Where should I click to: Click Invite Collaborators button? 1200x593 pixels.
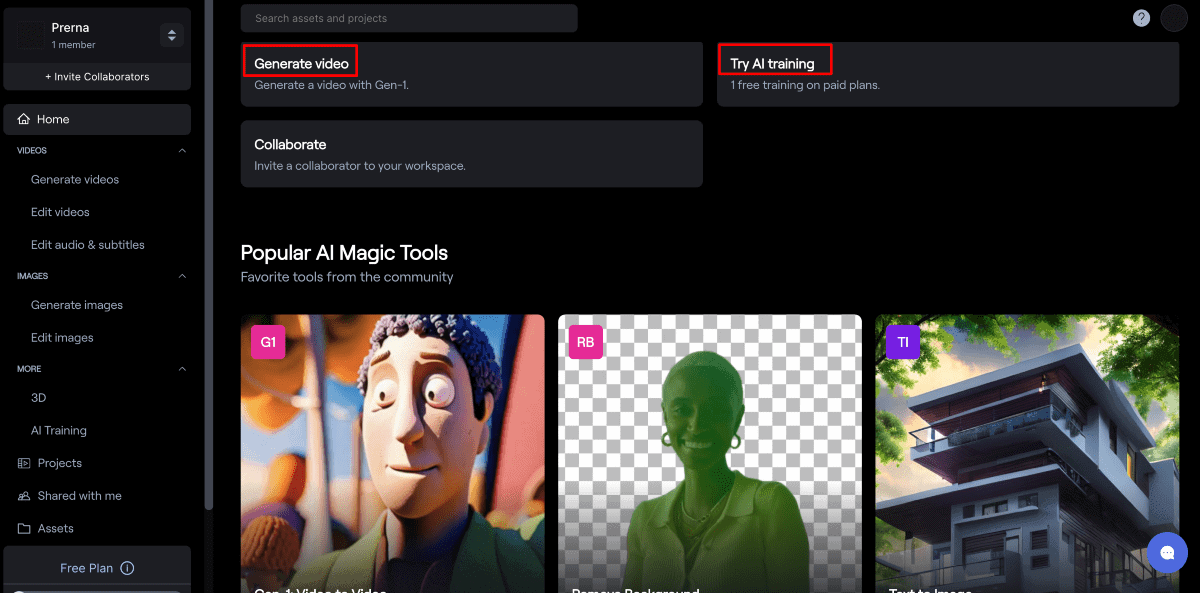coord(97,77)
